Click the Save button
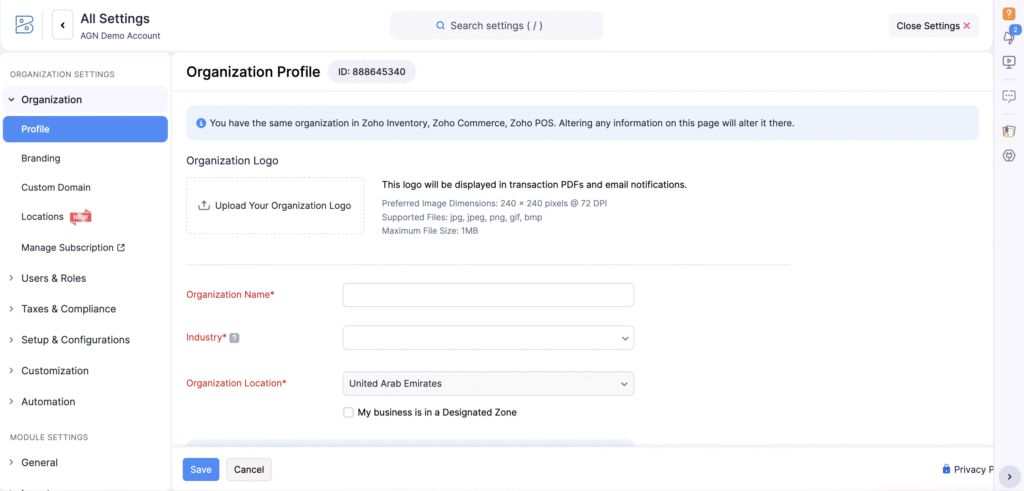The image size is (1024, 491). 200,470
